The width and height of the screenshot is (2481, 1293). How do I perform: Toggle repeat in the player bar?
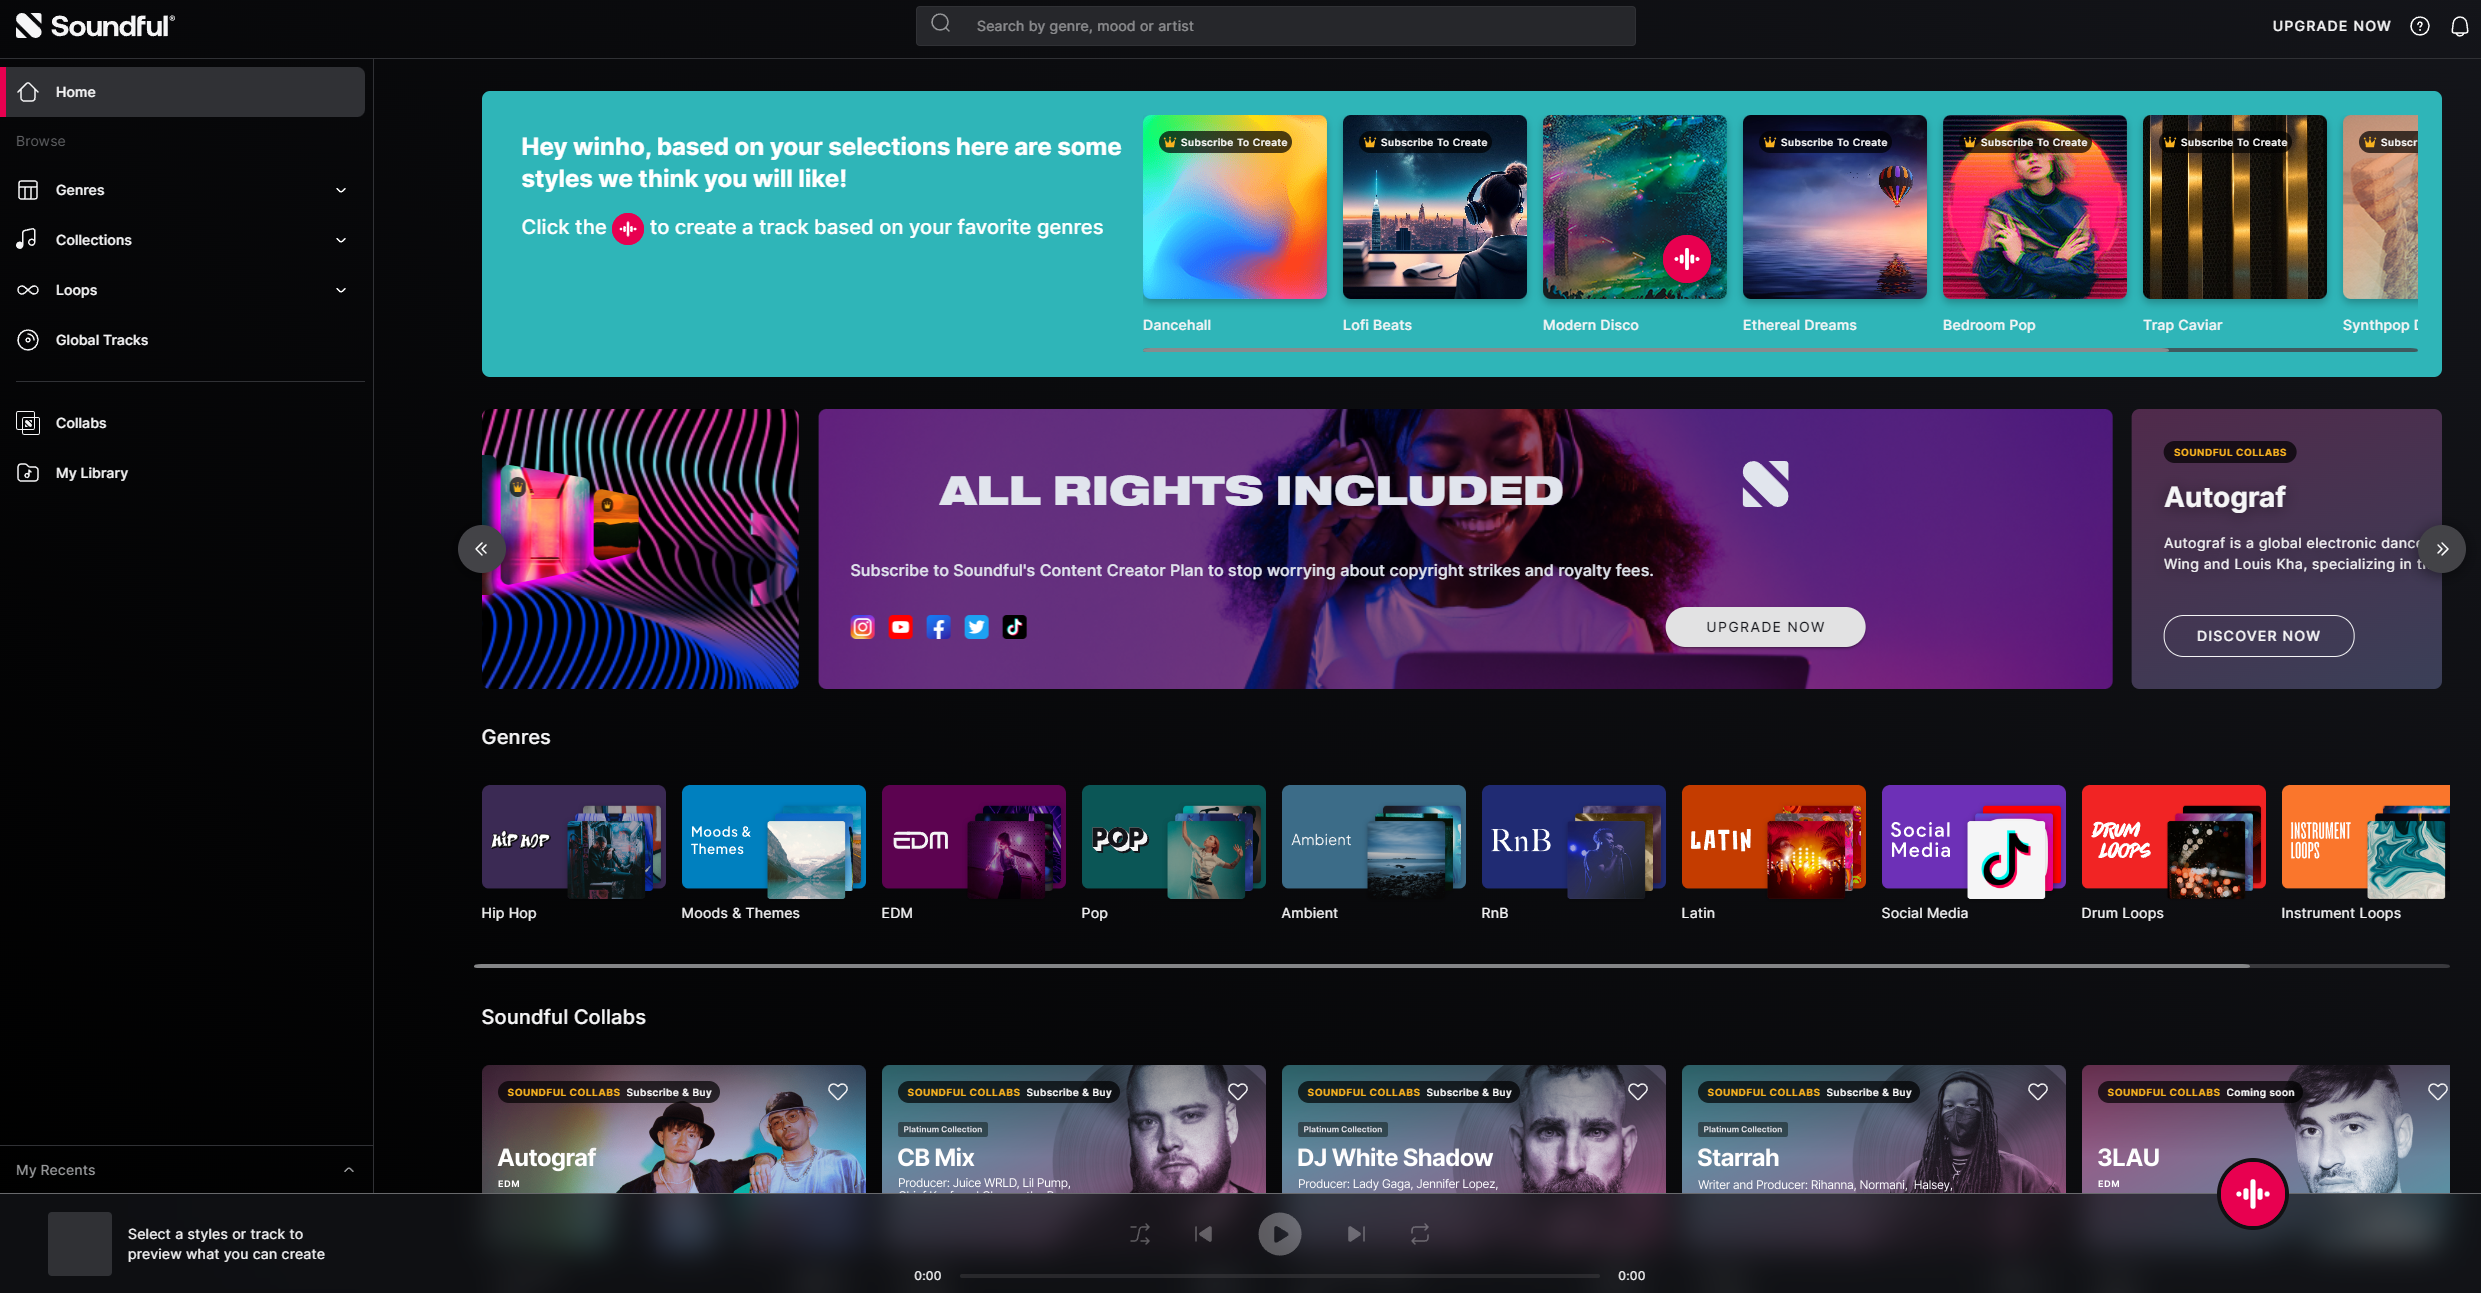(x=1420, y=1234)
